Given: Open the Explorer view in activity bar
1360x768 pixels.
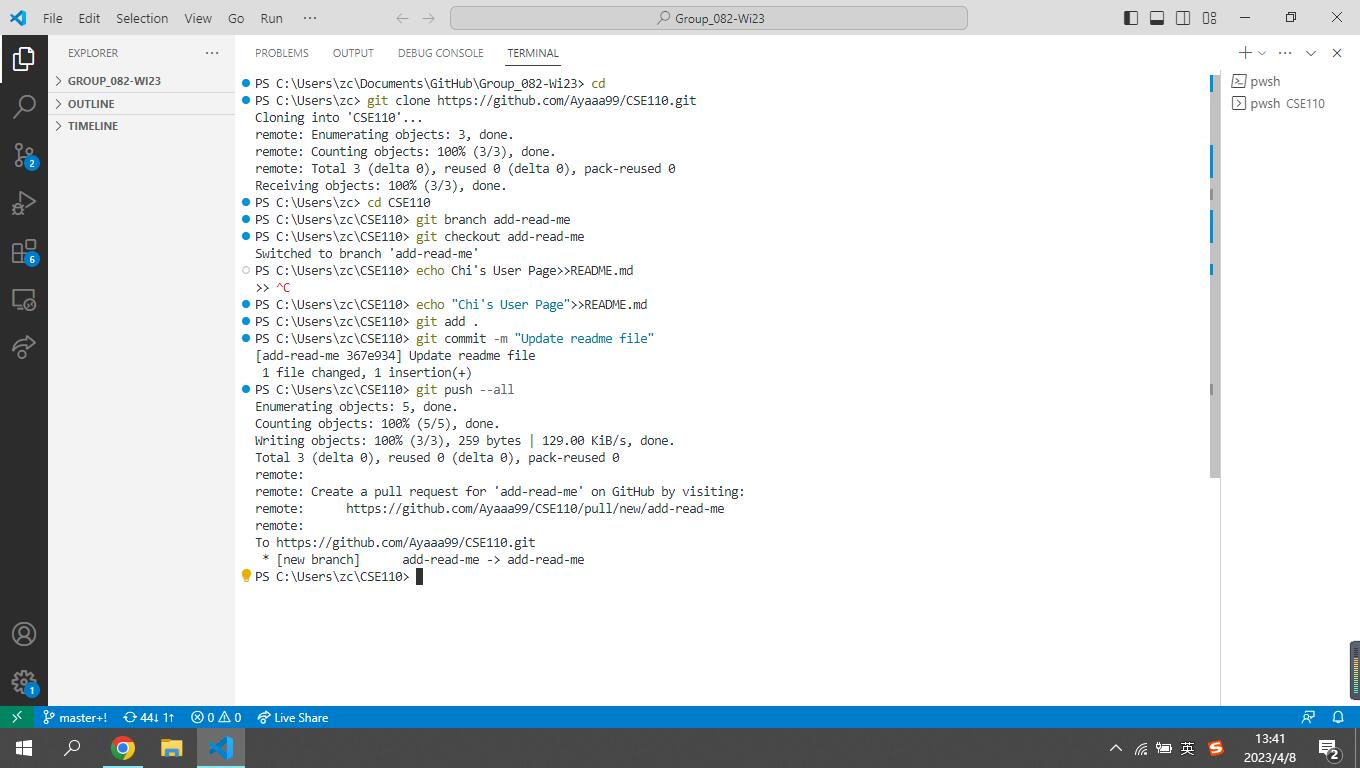Looking at the screenshot, I should [24, 59].
